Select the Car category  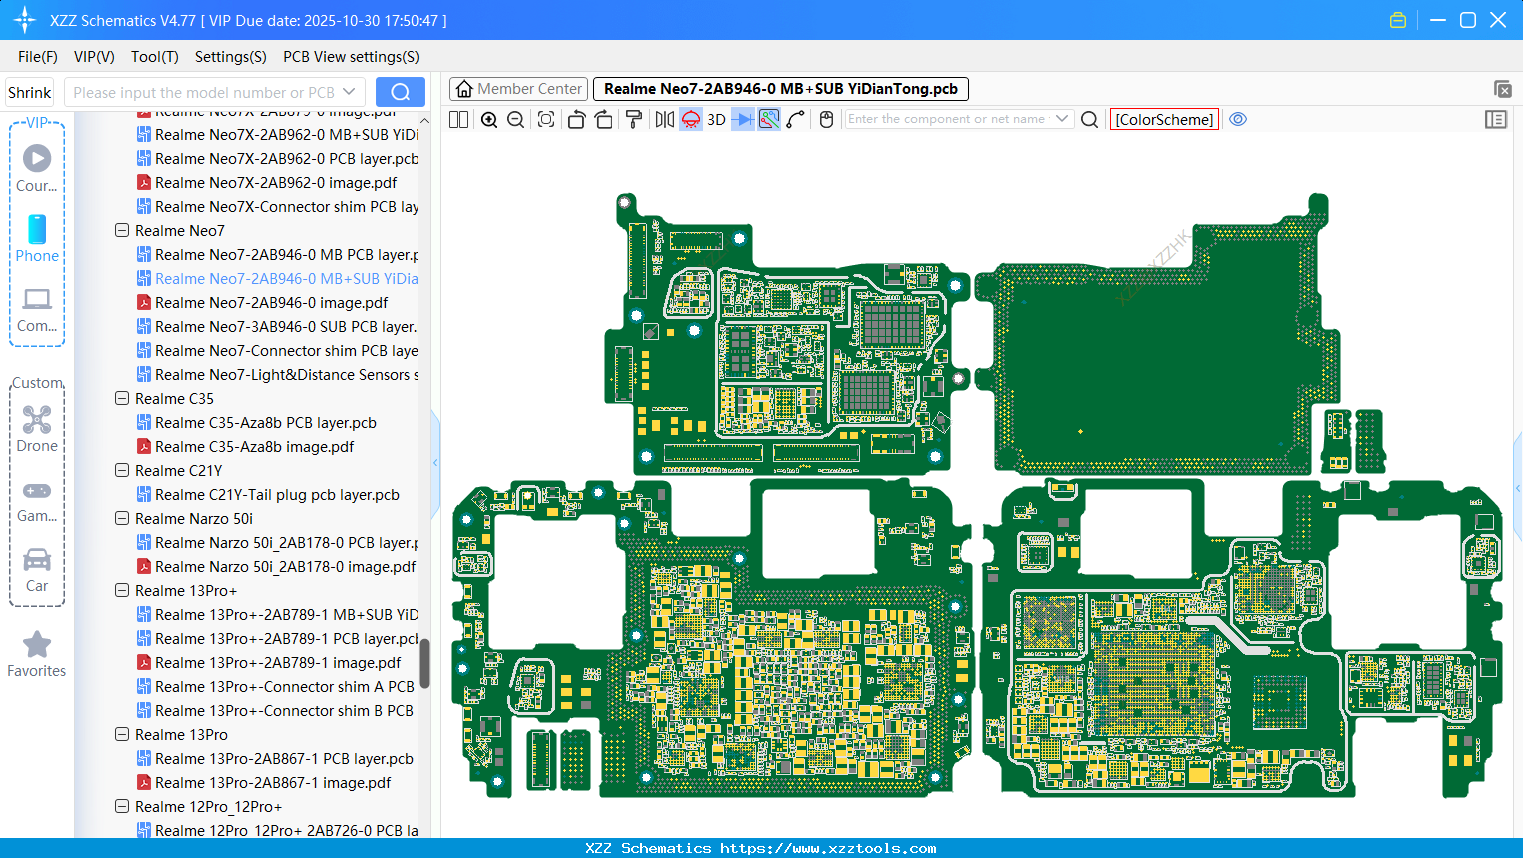(37, 569)
